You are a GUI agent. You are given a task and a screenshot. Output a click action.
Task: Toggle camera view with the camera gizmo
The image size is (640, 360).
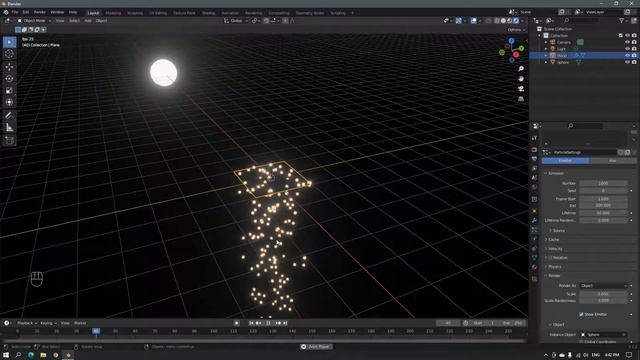521,89
